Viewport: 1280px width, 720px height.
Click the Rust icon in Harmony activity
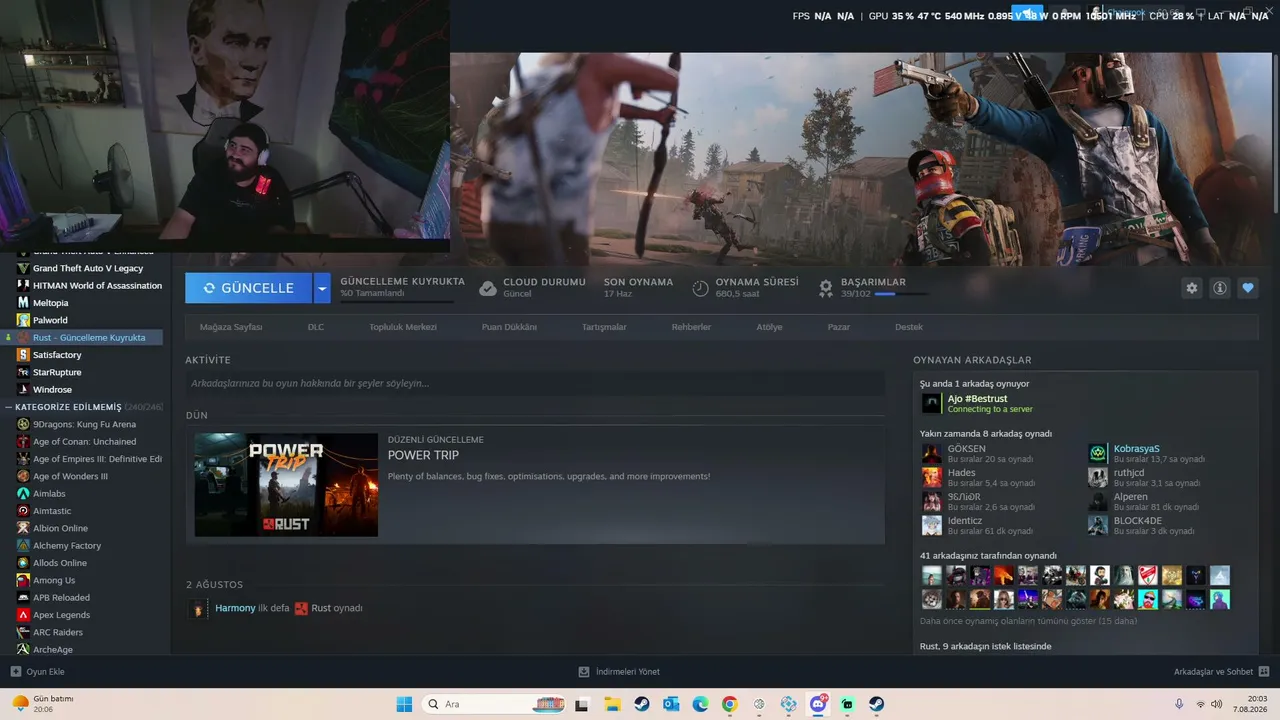point(301,608)
